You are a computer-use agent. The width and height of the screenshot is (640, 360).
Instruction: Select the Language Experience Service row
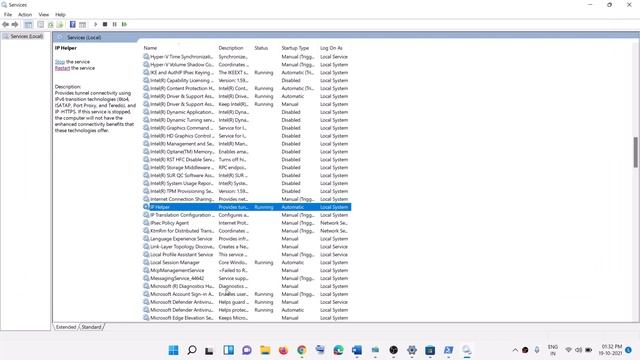coord(247,239)
